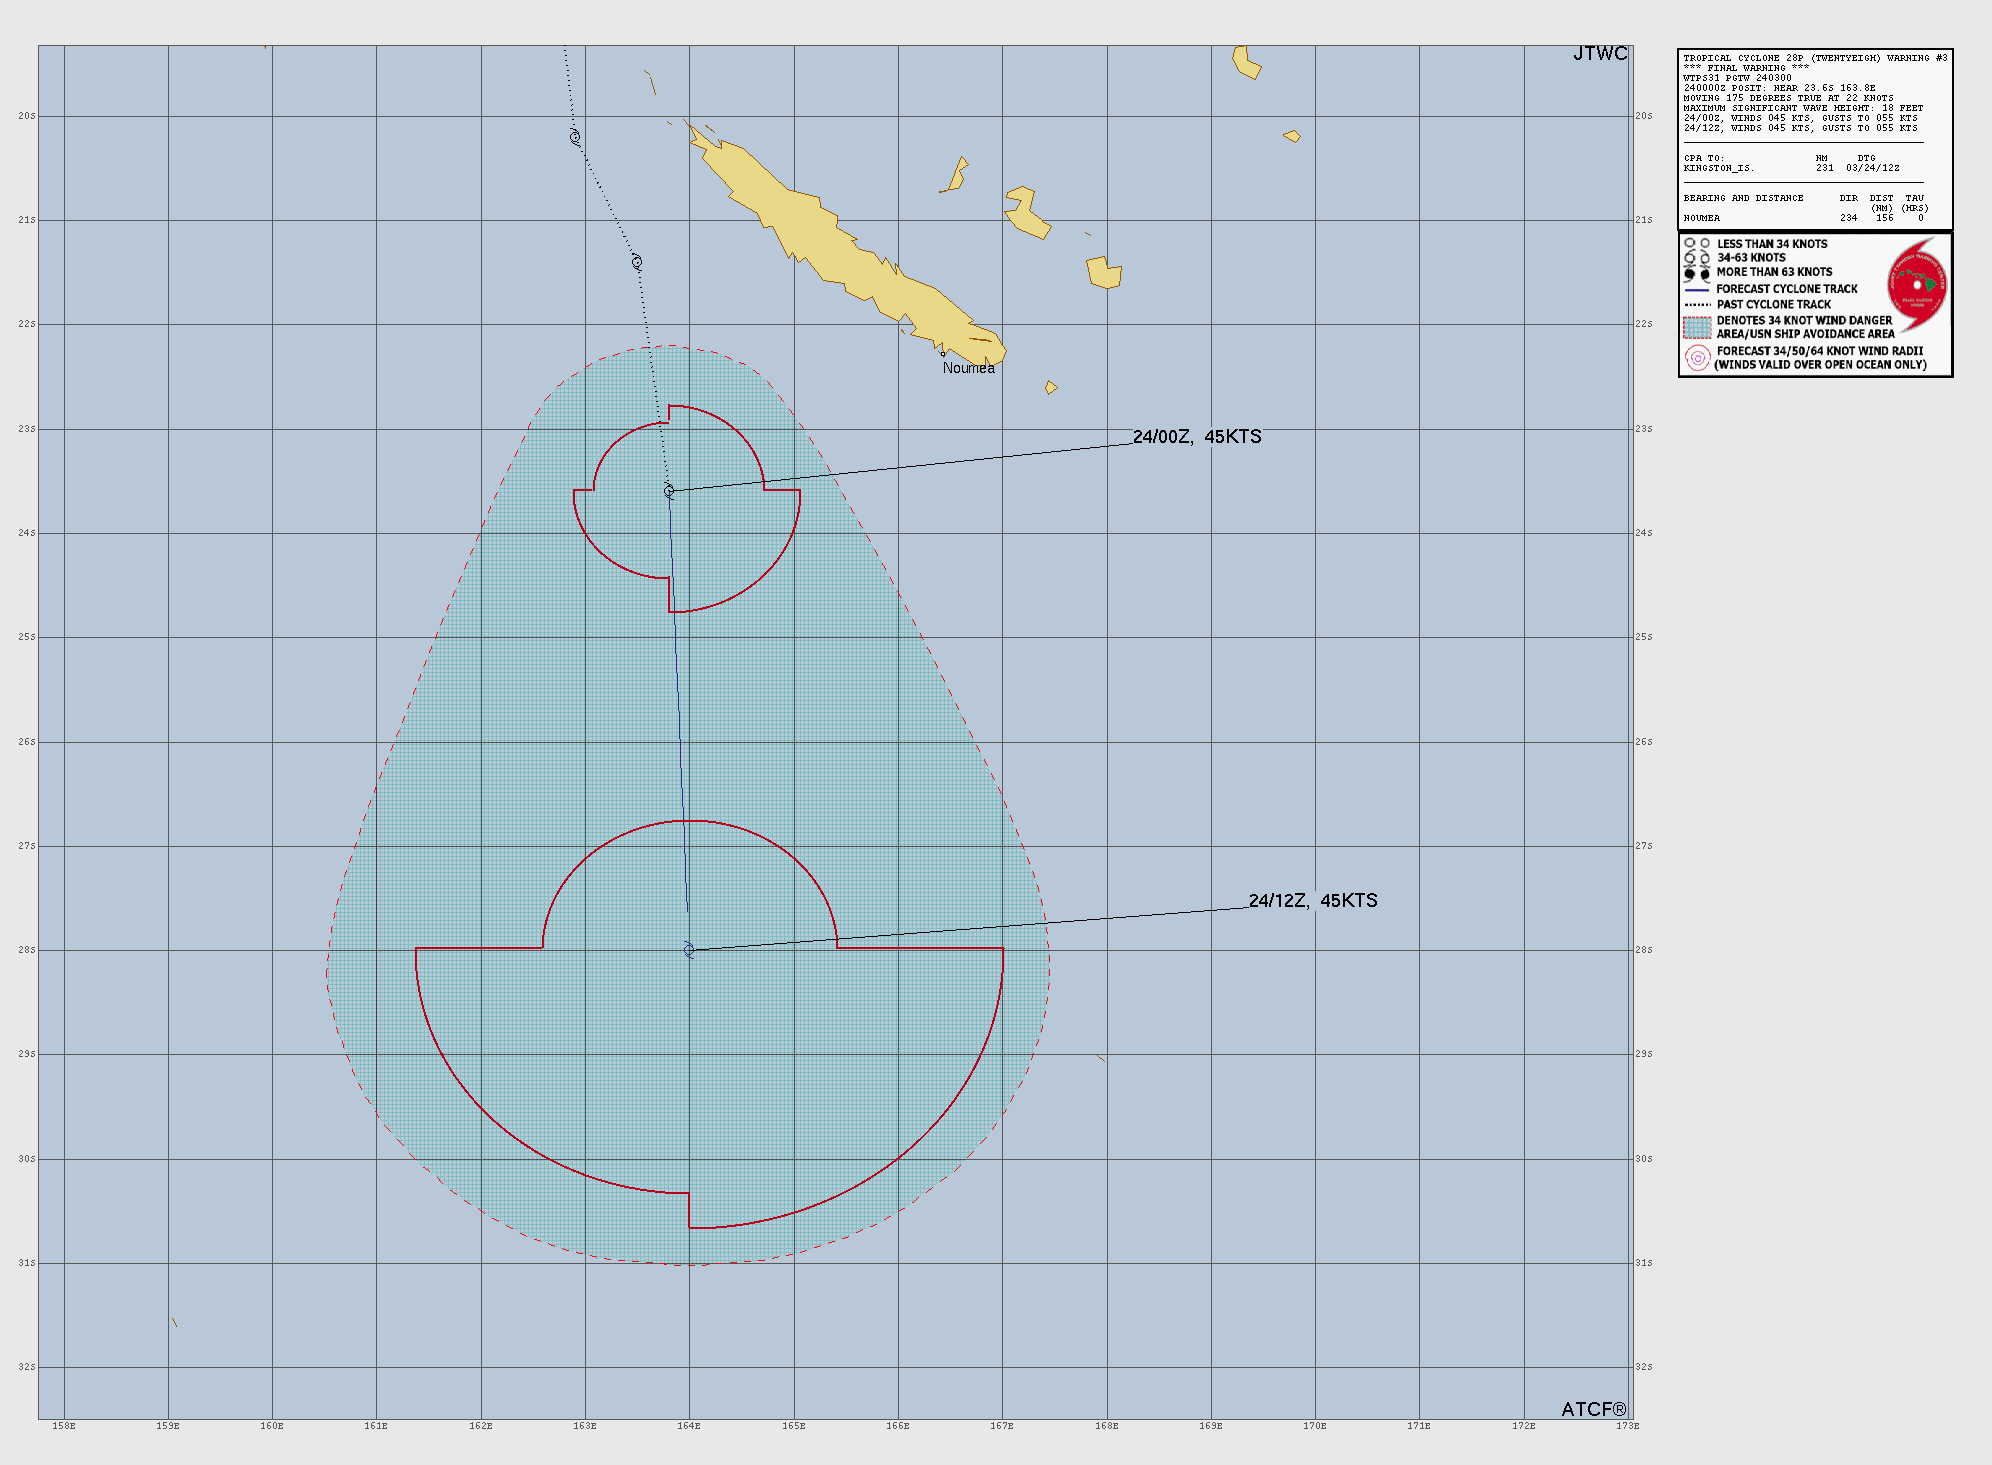Image resolution: width=1992 pixels, height=1465 pixels.
Task: Click the '24/00Z, 45KTS' map label
Action: click(x=1196, y=437)
